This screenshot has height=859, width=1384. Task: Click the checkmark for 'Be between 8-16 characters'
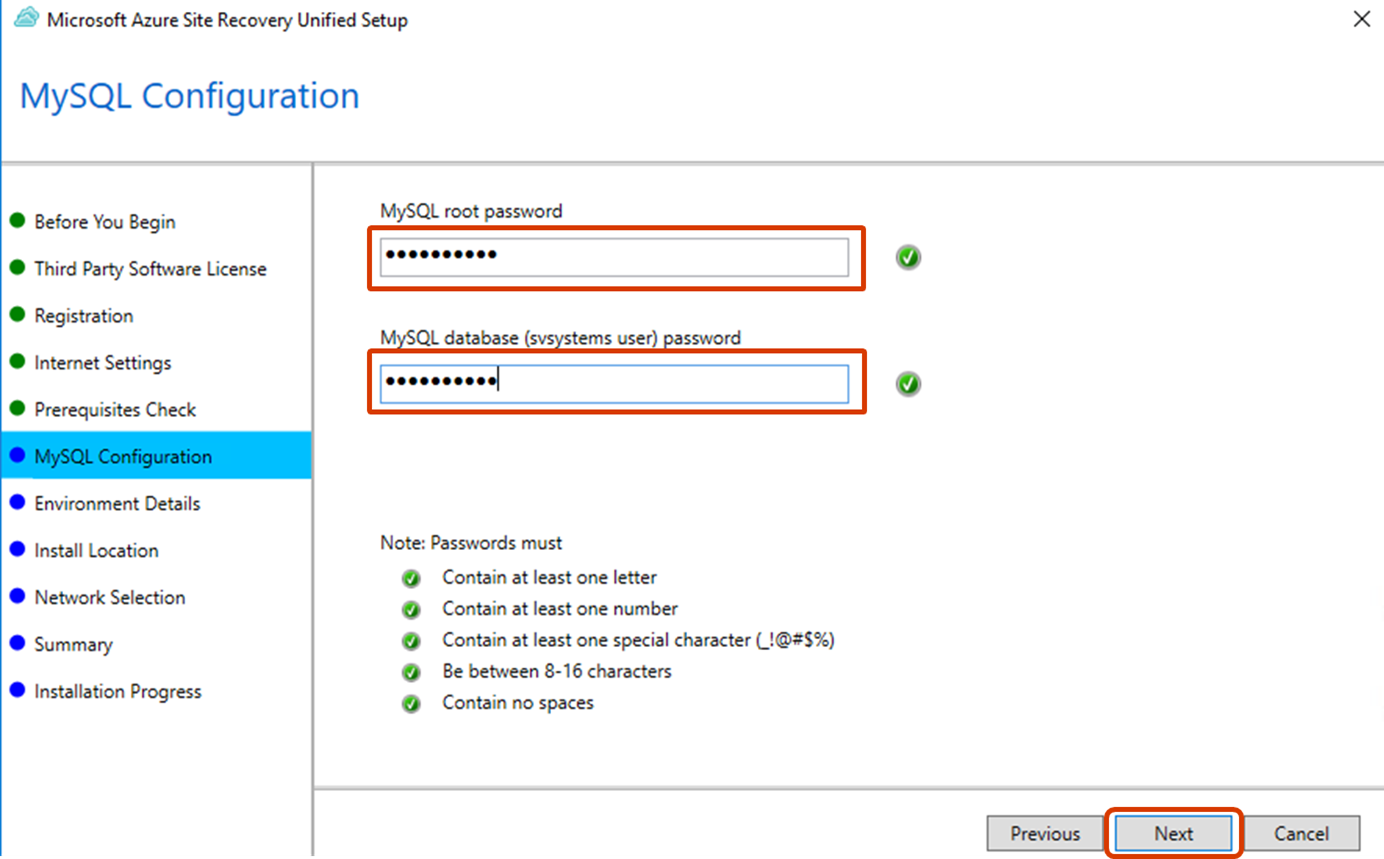411,672
